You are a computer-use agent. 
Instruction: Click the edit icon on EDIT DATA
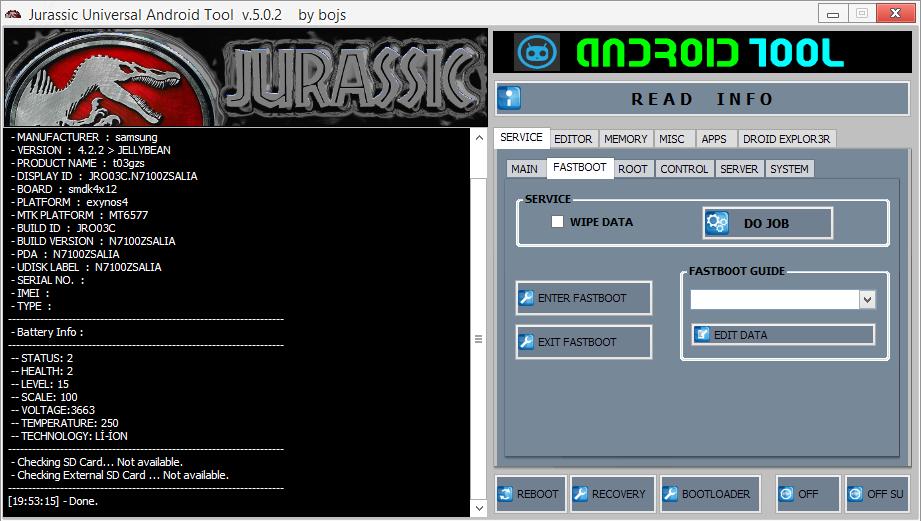[703, 334]
